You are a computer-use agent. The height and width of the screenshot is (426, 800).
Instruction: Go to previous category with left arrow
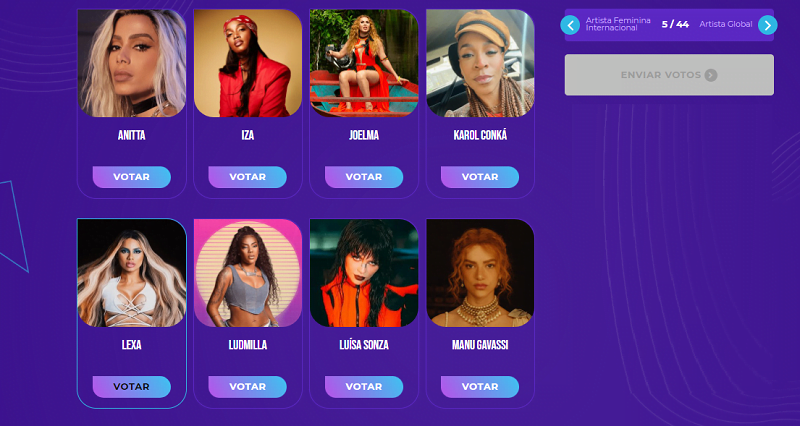[570, 25]
